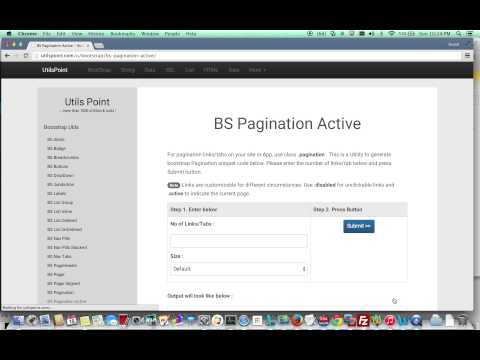Image resolution: width=480 pixels, height=360 pixels.
Task: Open BS List Group in the sidebar
Action: click(x=60, y=202)
